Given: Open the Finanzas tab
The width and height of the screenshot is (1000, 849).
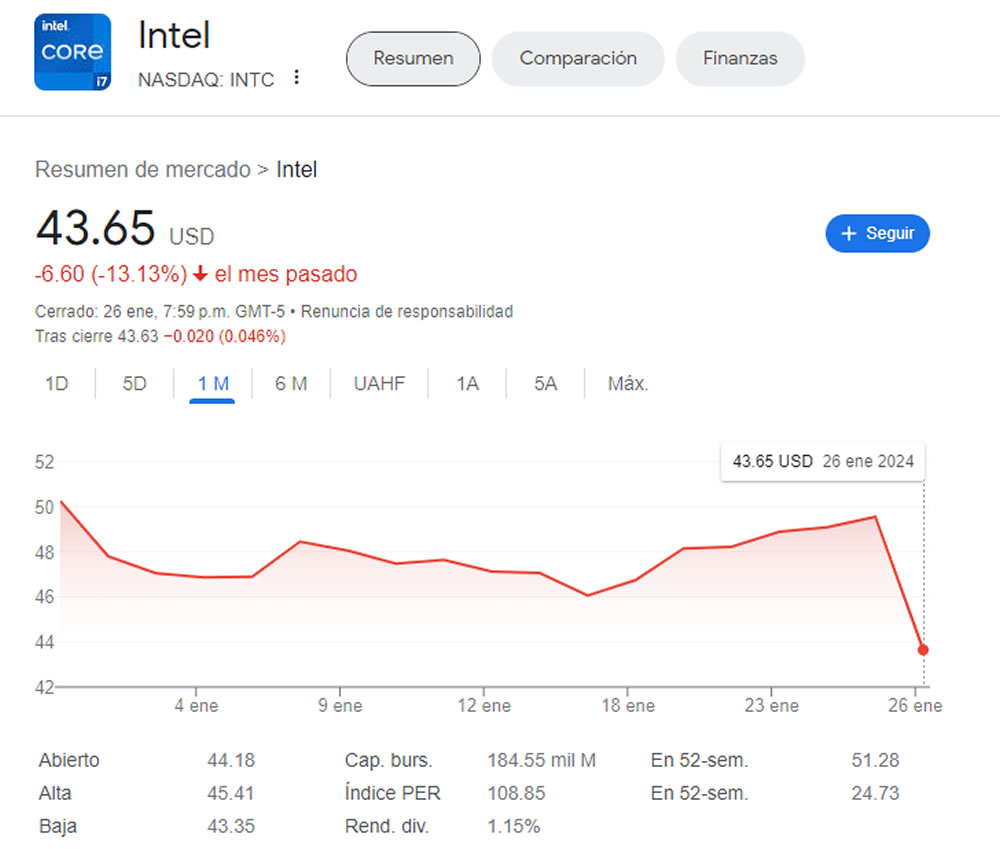Looking at the screenshot, I should click(x=740, y=59).
